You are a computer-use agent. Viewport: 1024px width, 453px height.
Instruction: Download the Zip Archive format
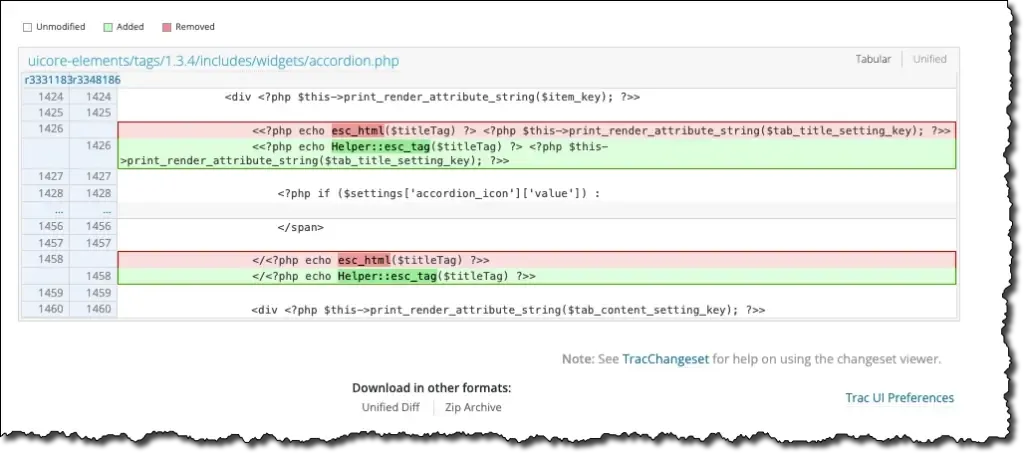pos(473,407)
